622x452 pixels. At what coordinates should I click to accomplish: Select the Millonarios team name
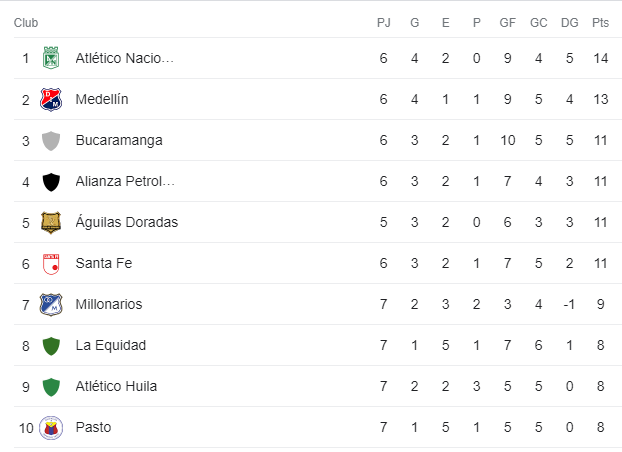[109, 304]
